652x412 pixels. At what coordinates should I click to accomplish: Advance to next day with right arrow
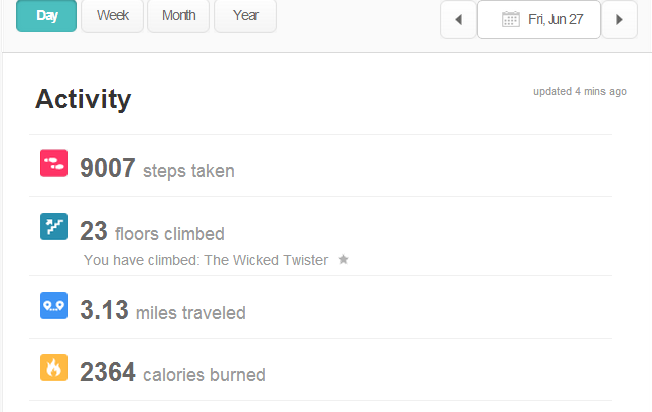[x=619, y=19]
